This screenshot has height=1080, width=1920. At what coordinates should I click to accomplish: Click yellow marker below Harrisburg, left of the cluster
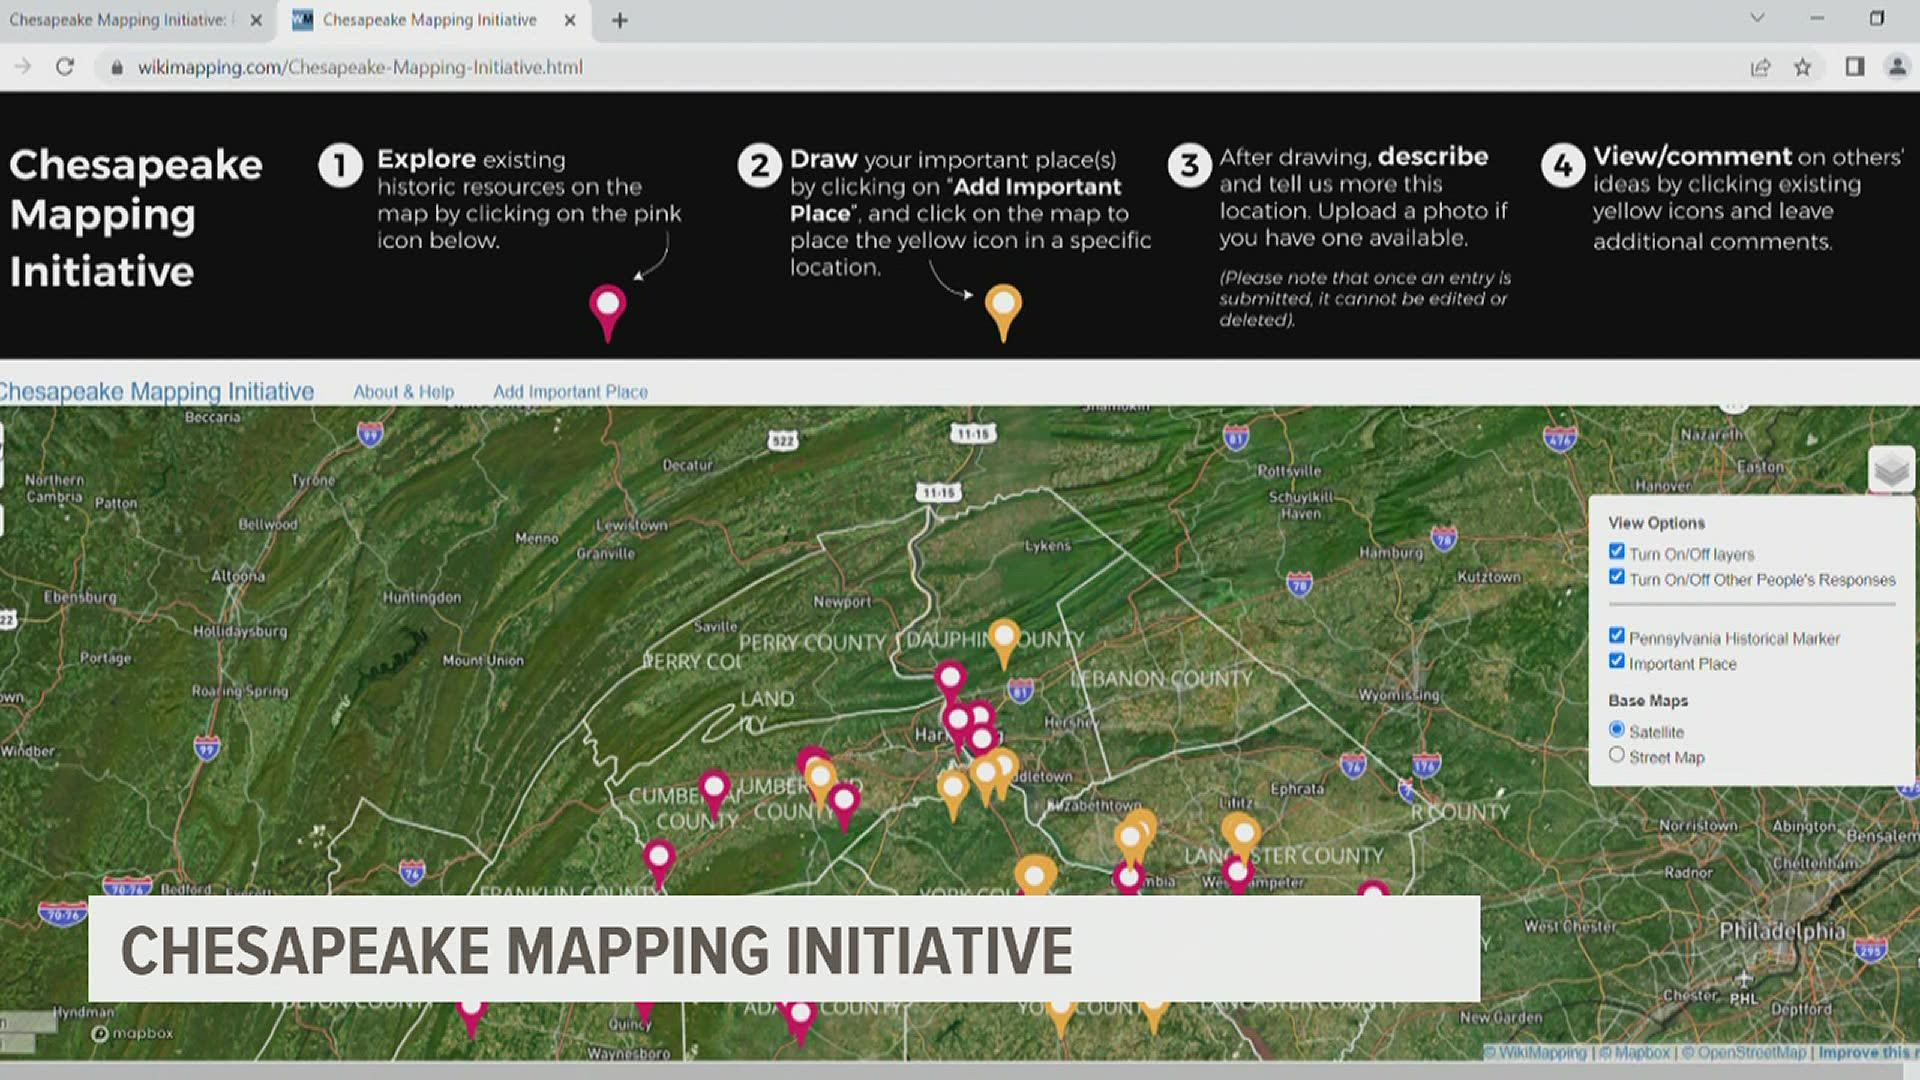tap(953, 795)
